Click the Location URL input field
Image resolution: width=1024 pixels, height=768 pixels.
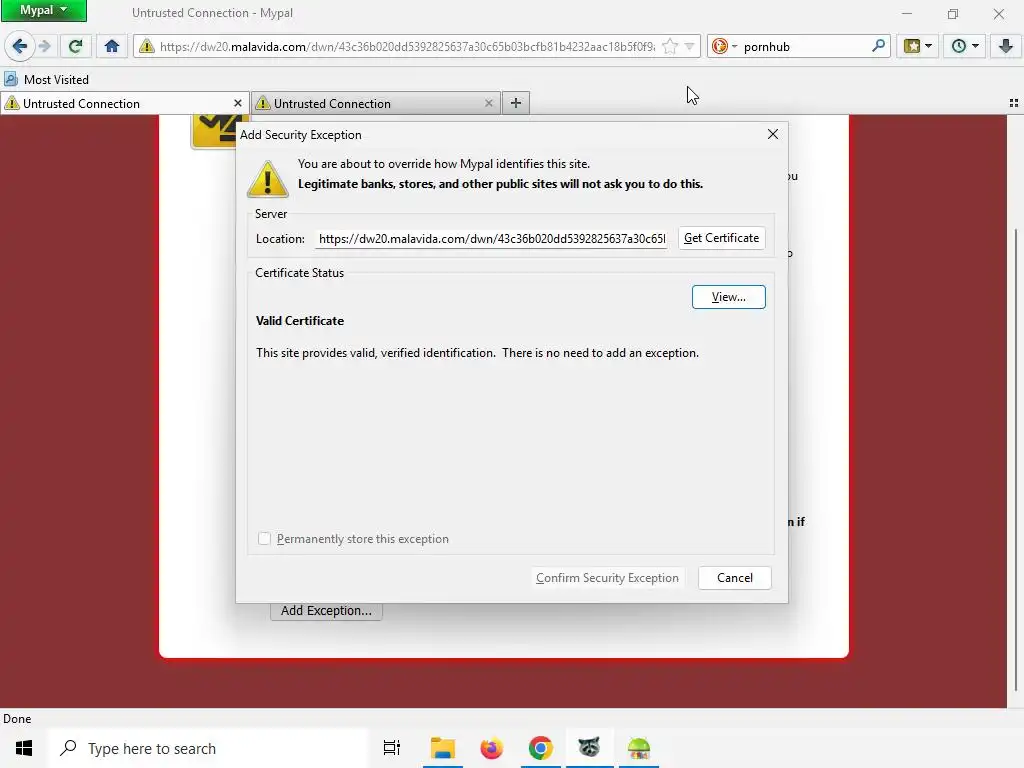point(492,239)
